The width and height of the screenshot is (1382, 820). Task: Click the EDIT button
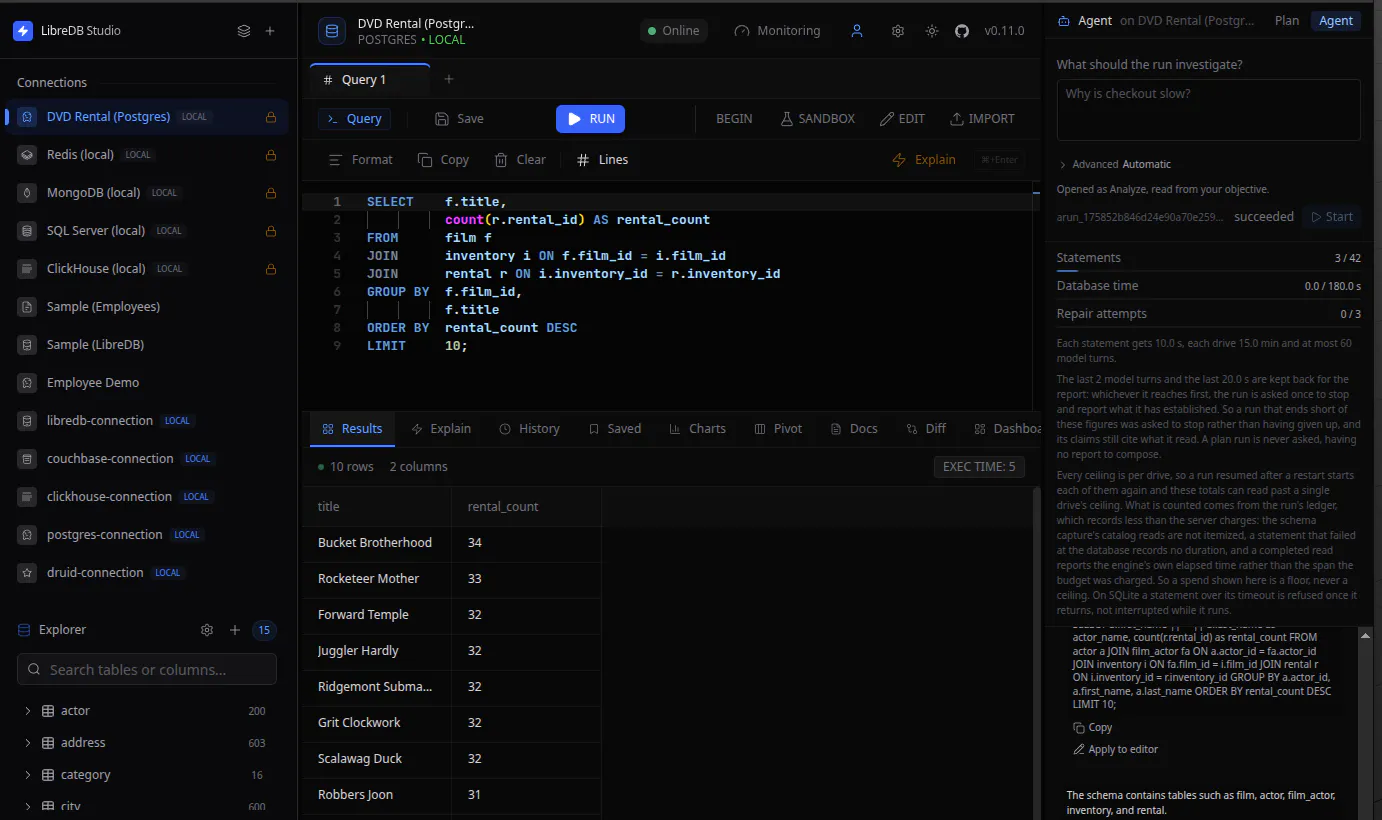click(x=902, y=119)
